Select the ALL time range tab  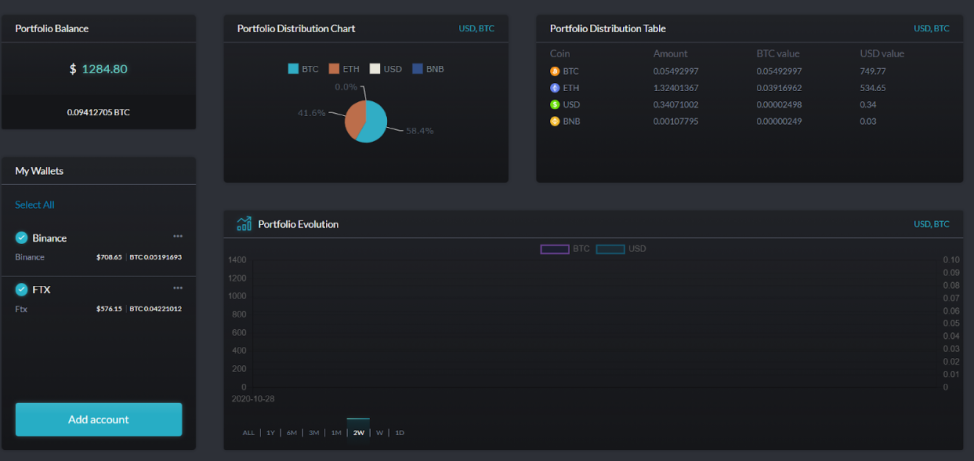tap(248, 432)
